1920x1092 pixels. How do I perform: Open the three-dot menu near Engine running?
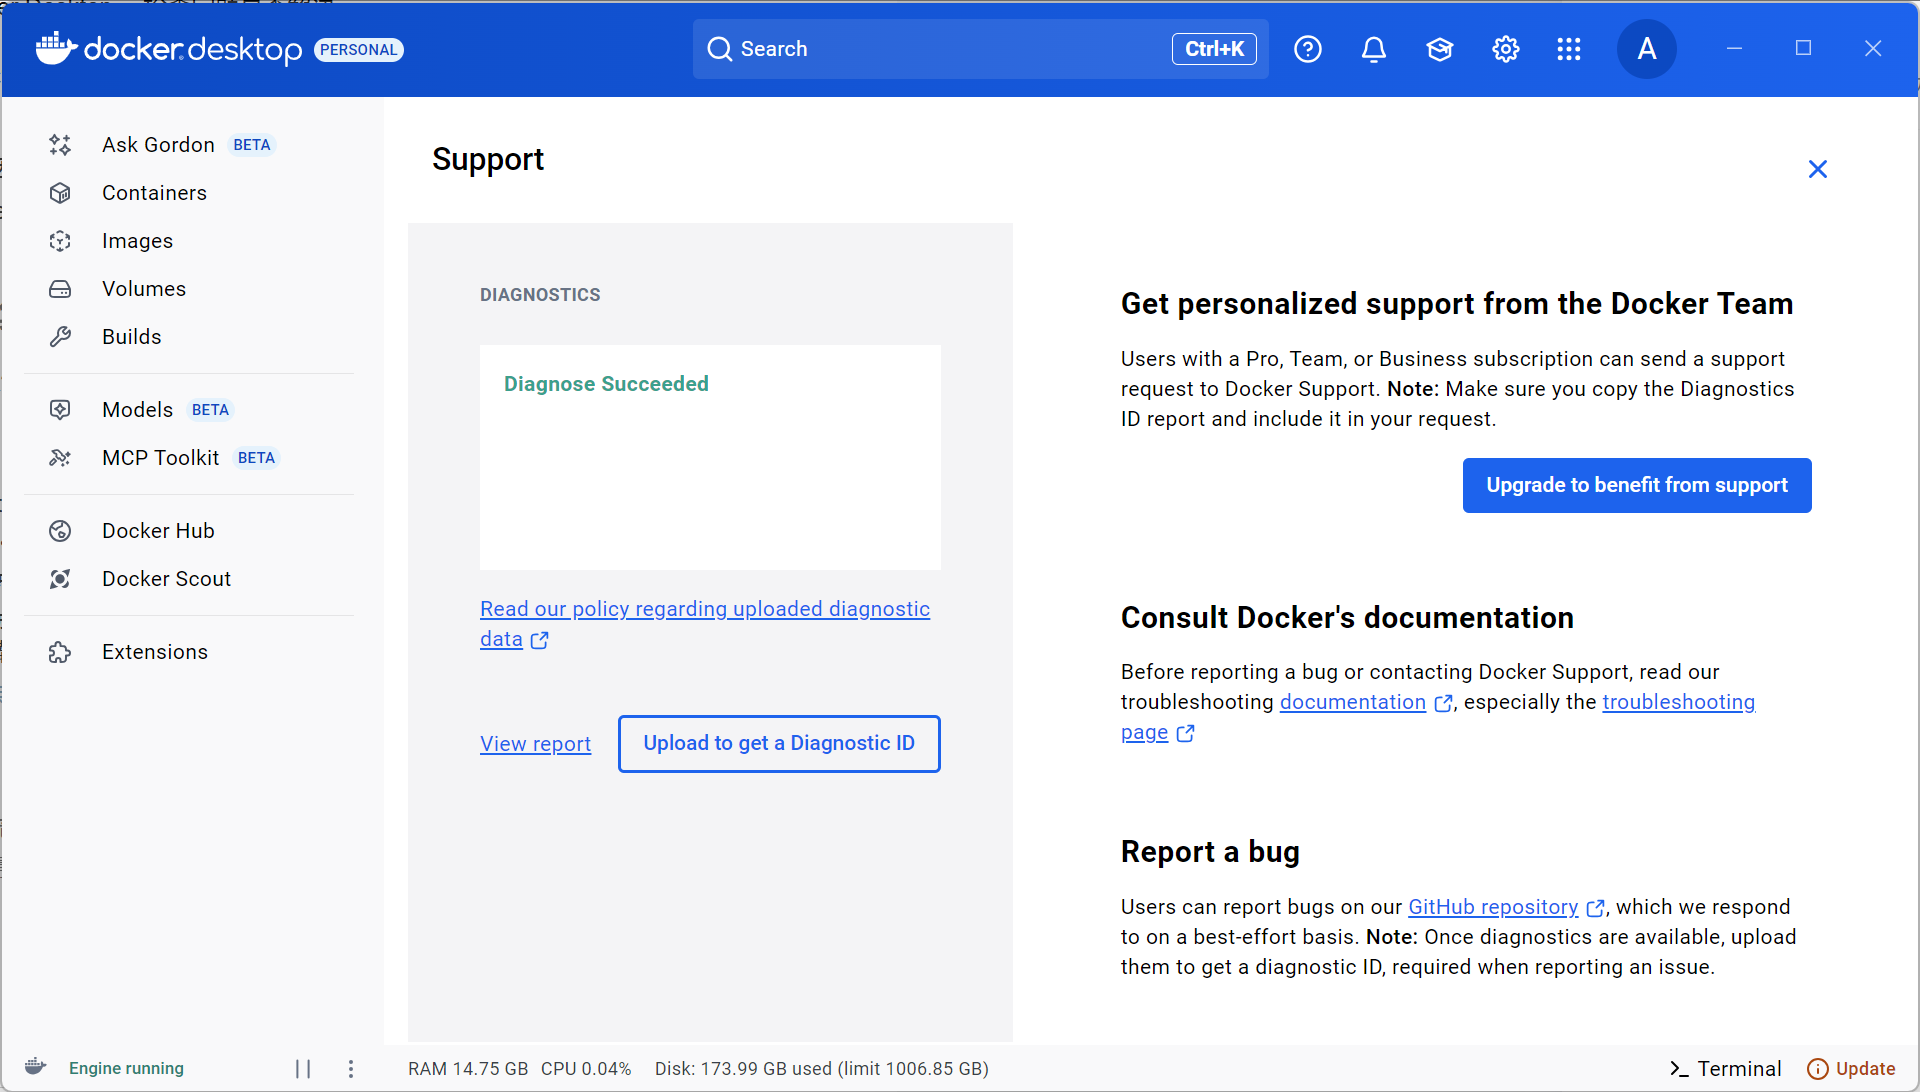[x=351, y=1068]
